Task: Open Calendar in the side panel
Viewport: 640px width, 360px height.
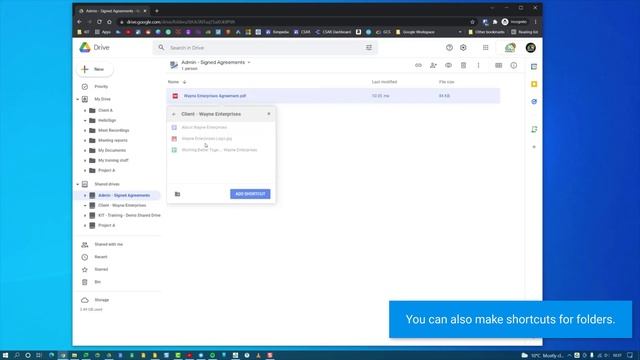Action: [x=534, y=67]
